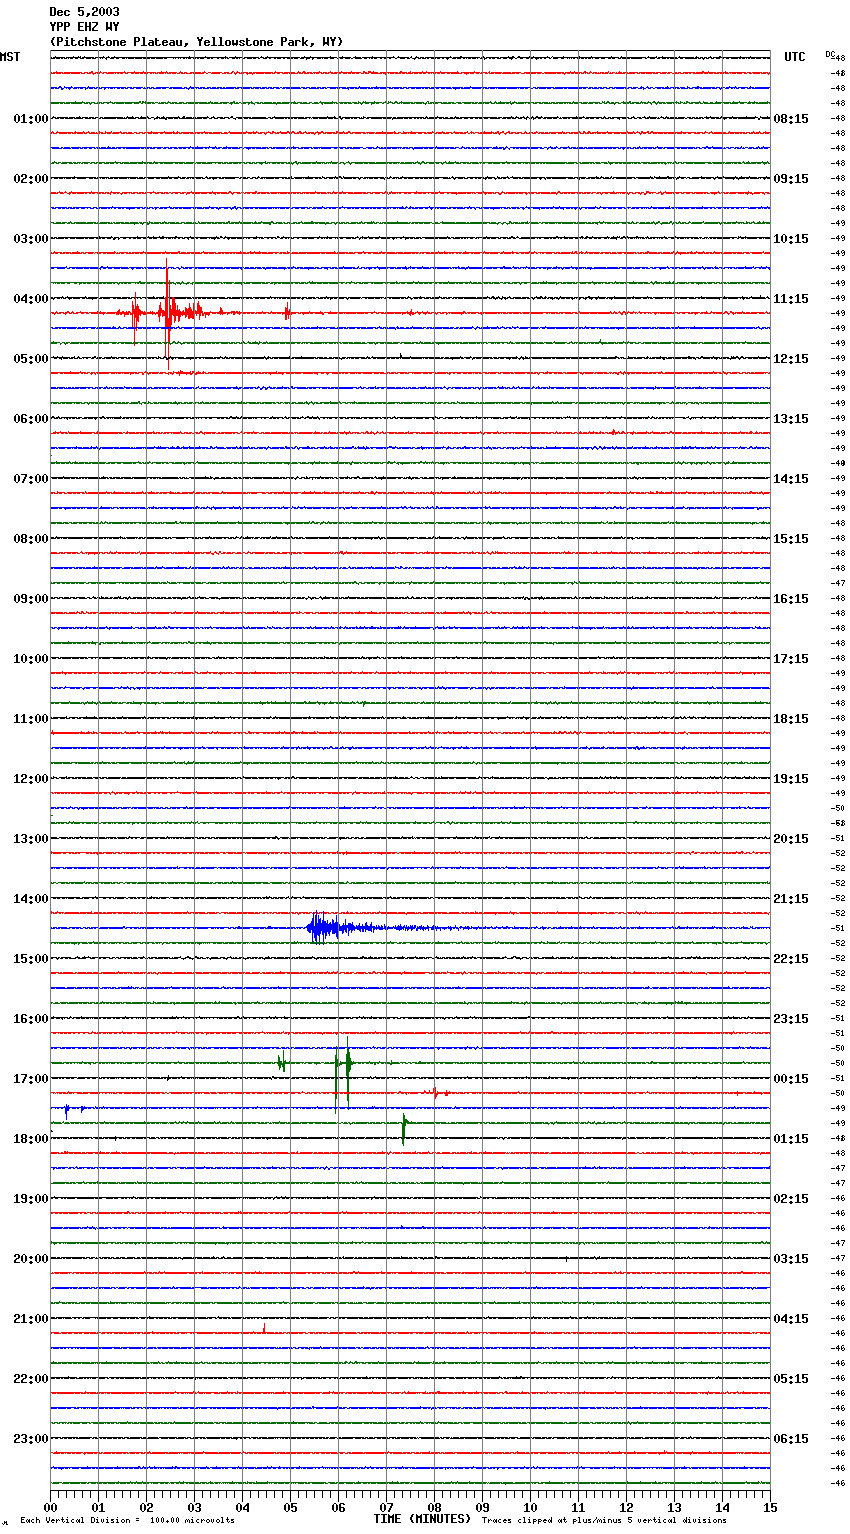Click the blue earthquake waveform on the 14:30 trace
This screenshot has width=850, height=1534.
coord(340,928)
